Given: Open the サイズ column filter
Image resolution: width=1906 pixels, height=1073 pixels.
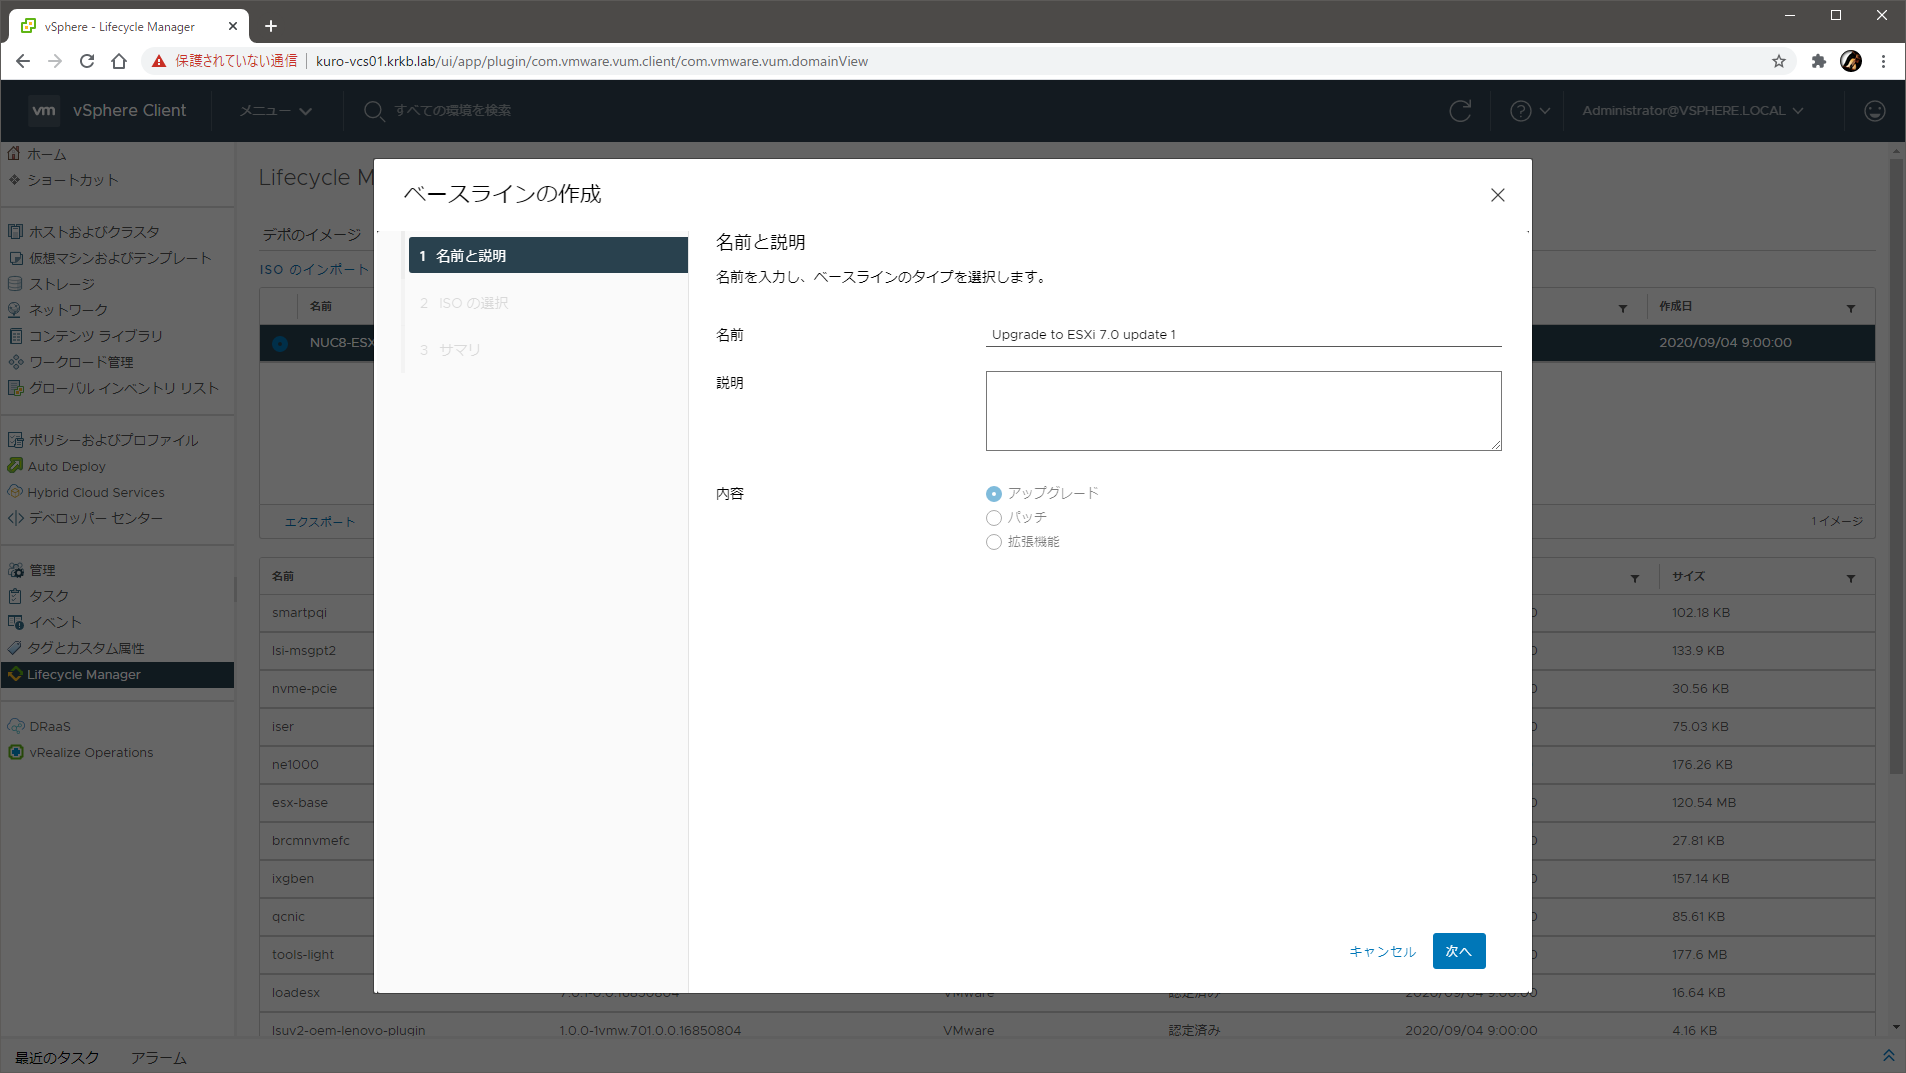Looking at the screenshot, I should click(x=1850, y=578).
